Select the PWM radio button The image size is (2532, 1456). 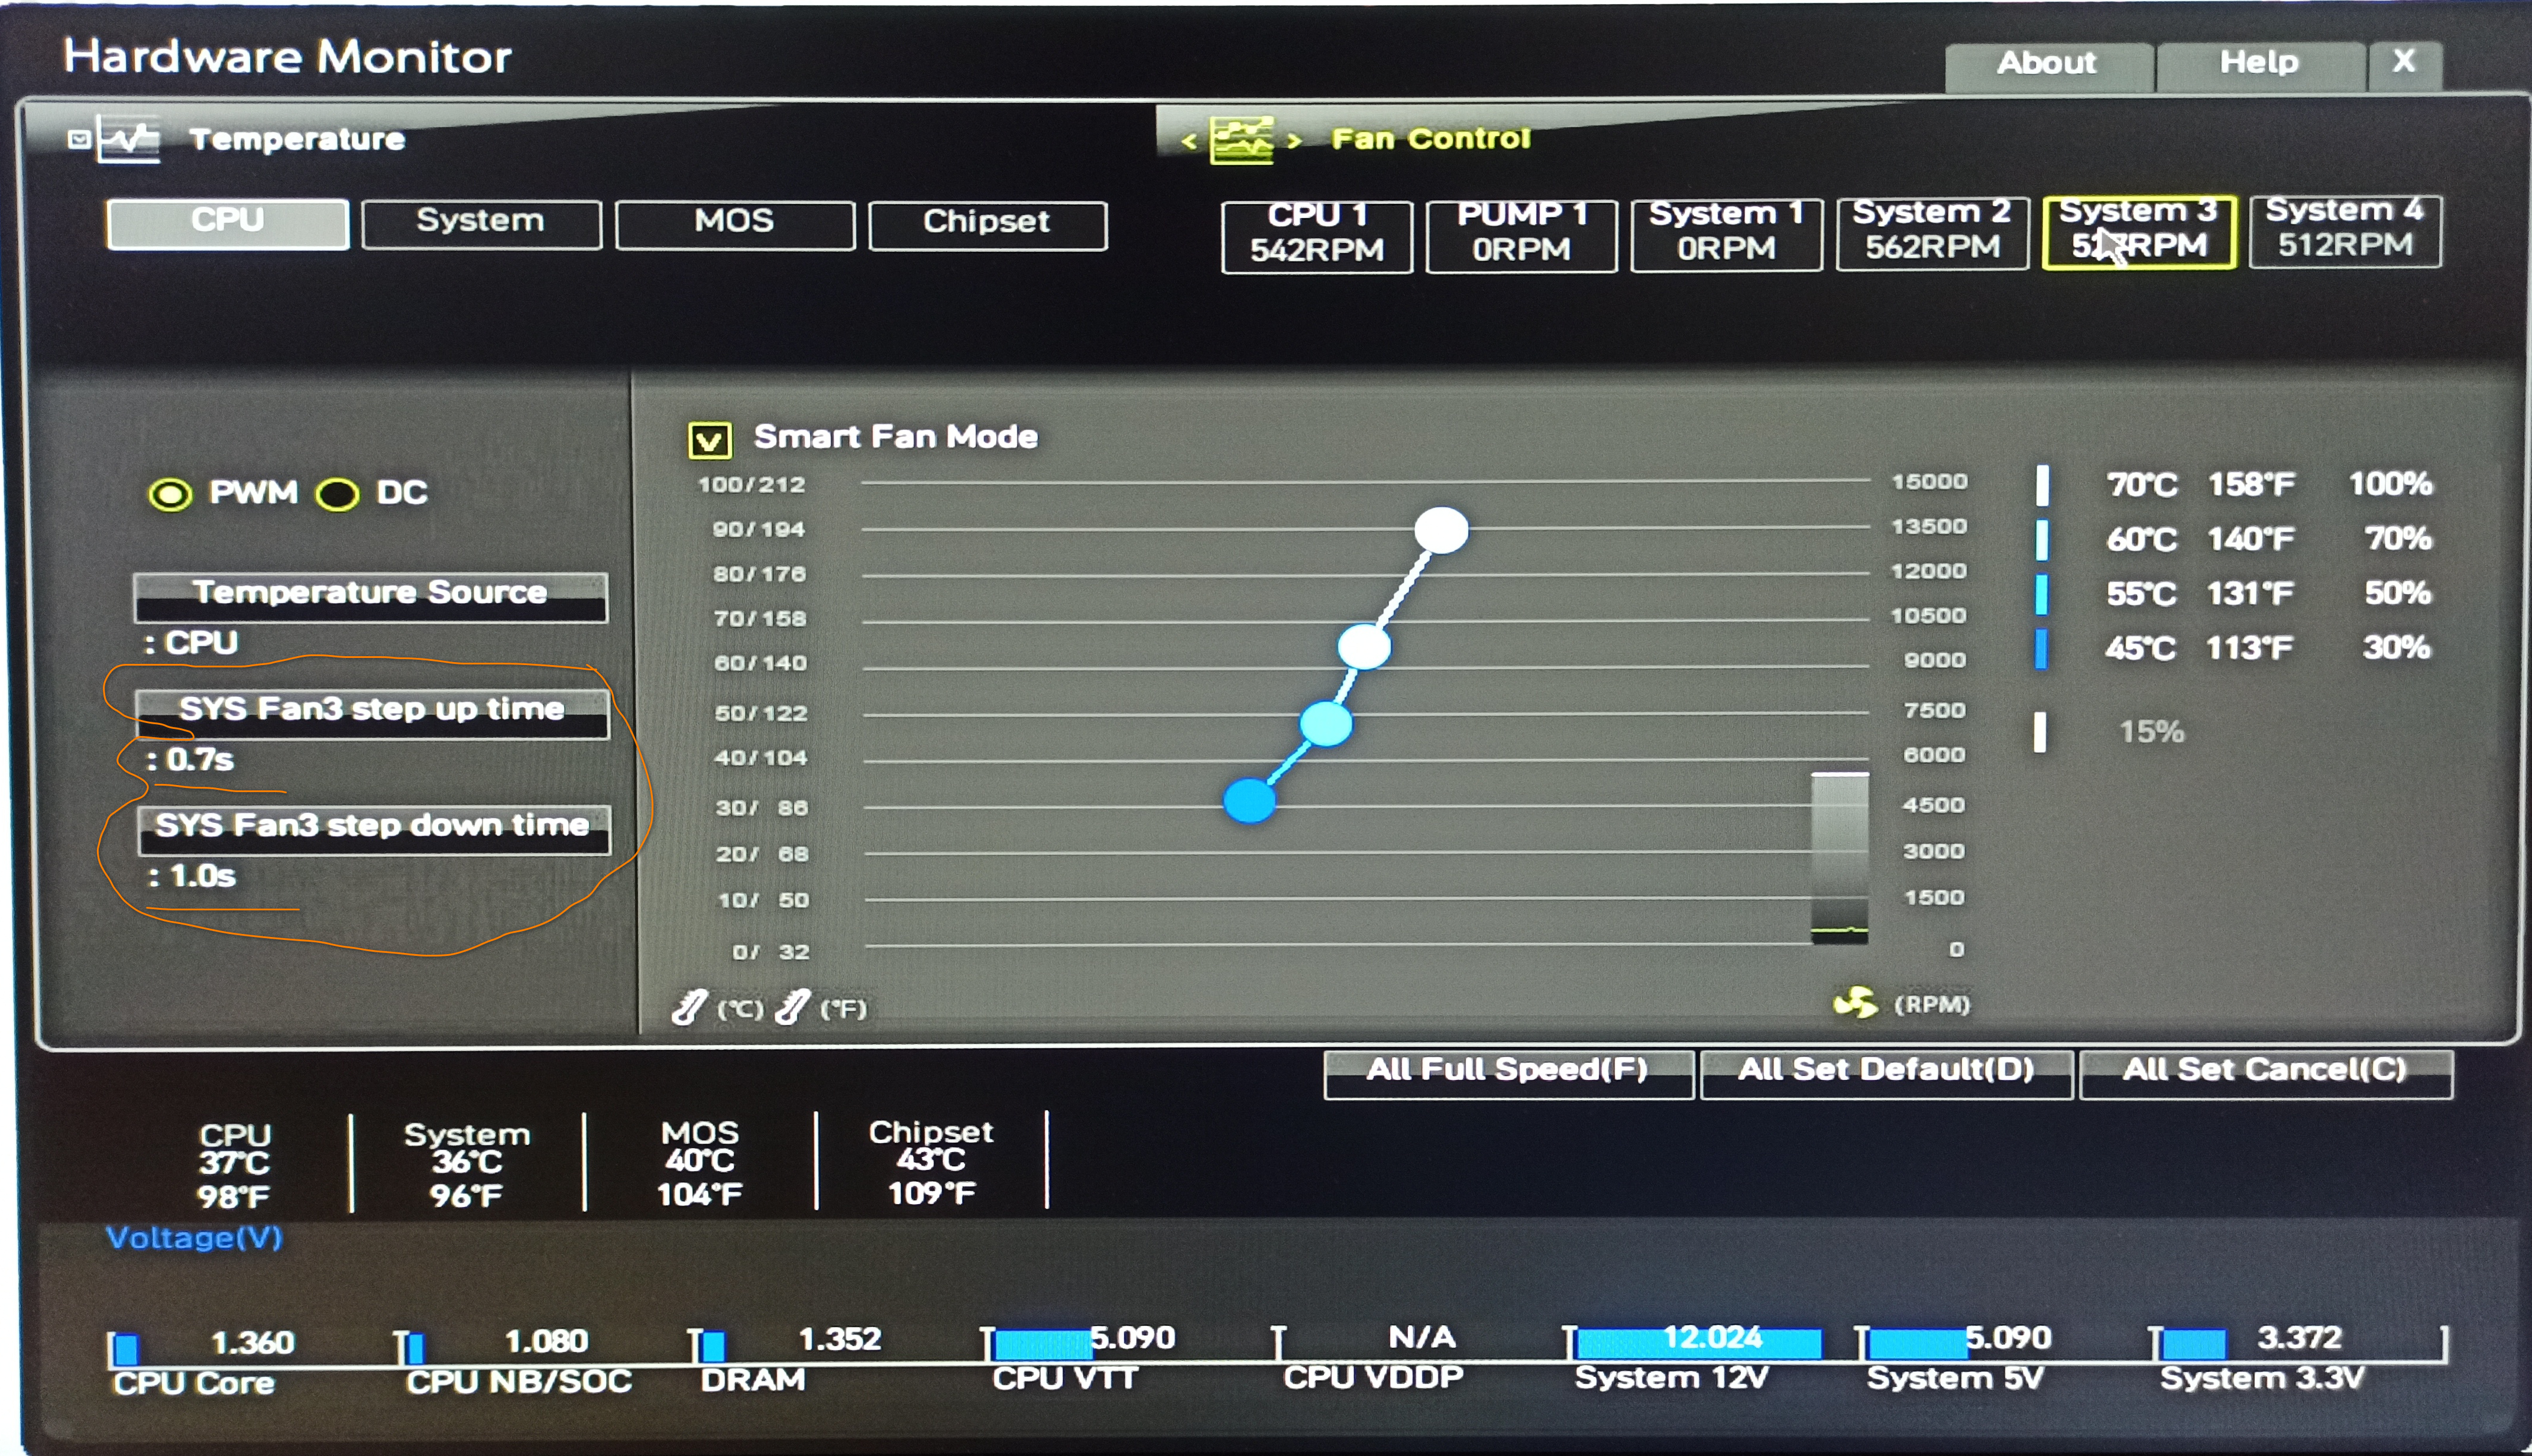170,494
